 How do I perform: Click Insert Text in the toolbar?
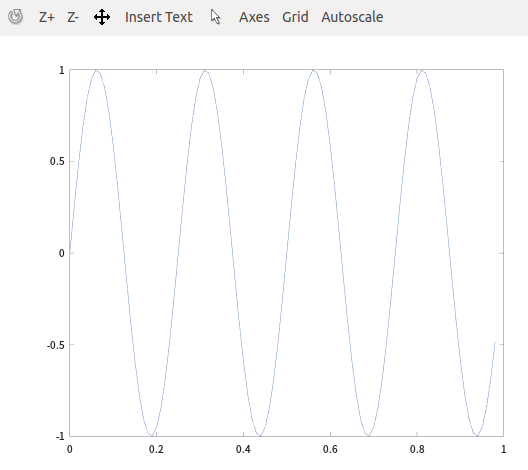tap(159, 17)
